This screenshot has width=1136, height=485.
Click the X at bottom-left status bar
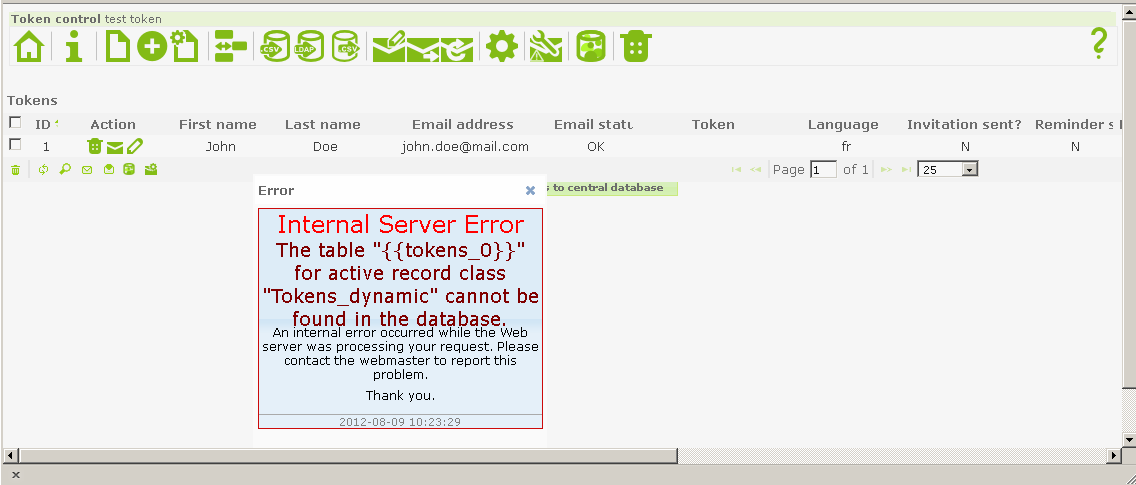16,475
